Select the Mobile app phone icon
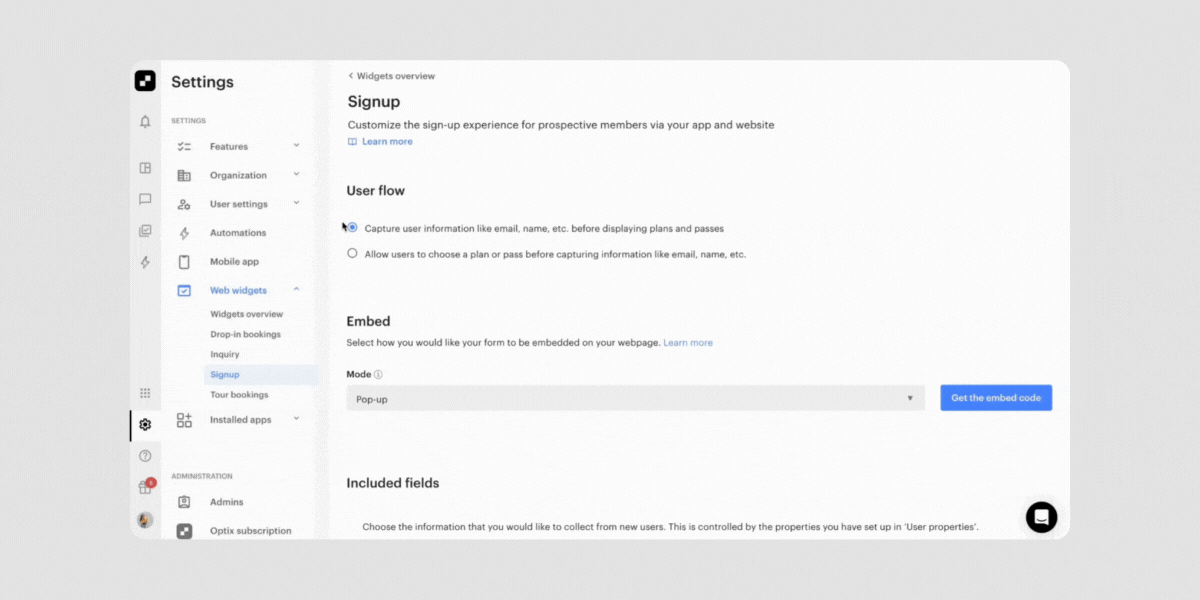1200x600 pixels. 184,261
